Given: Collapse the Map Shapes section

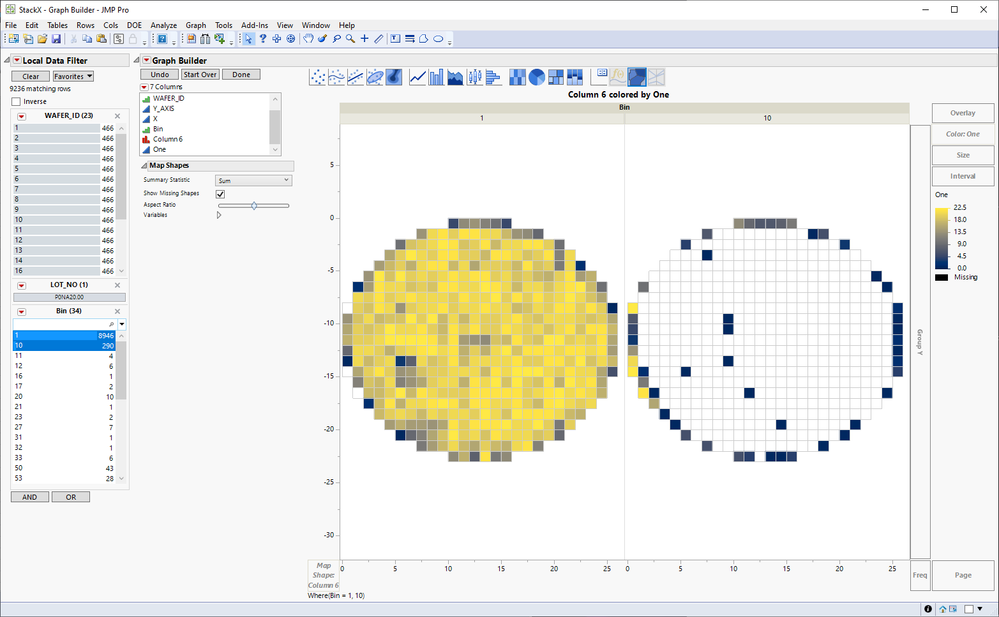Looking at the screenshot, I should coord(144,166).
